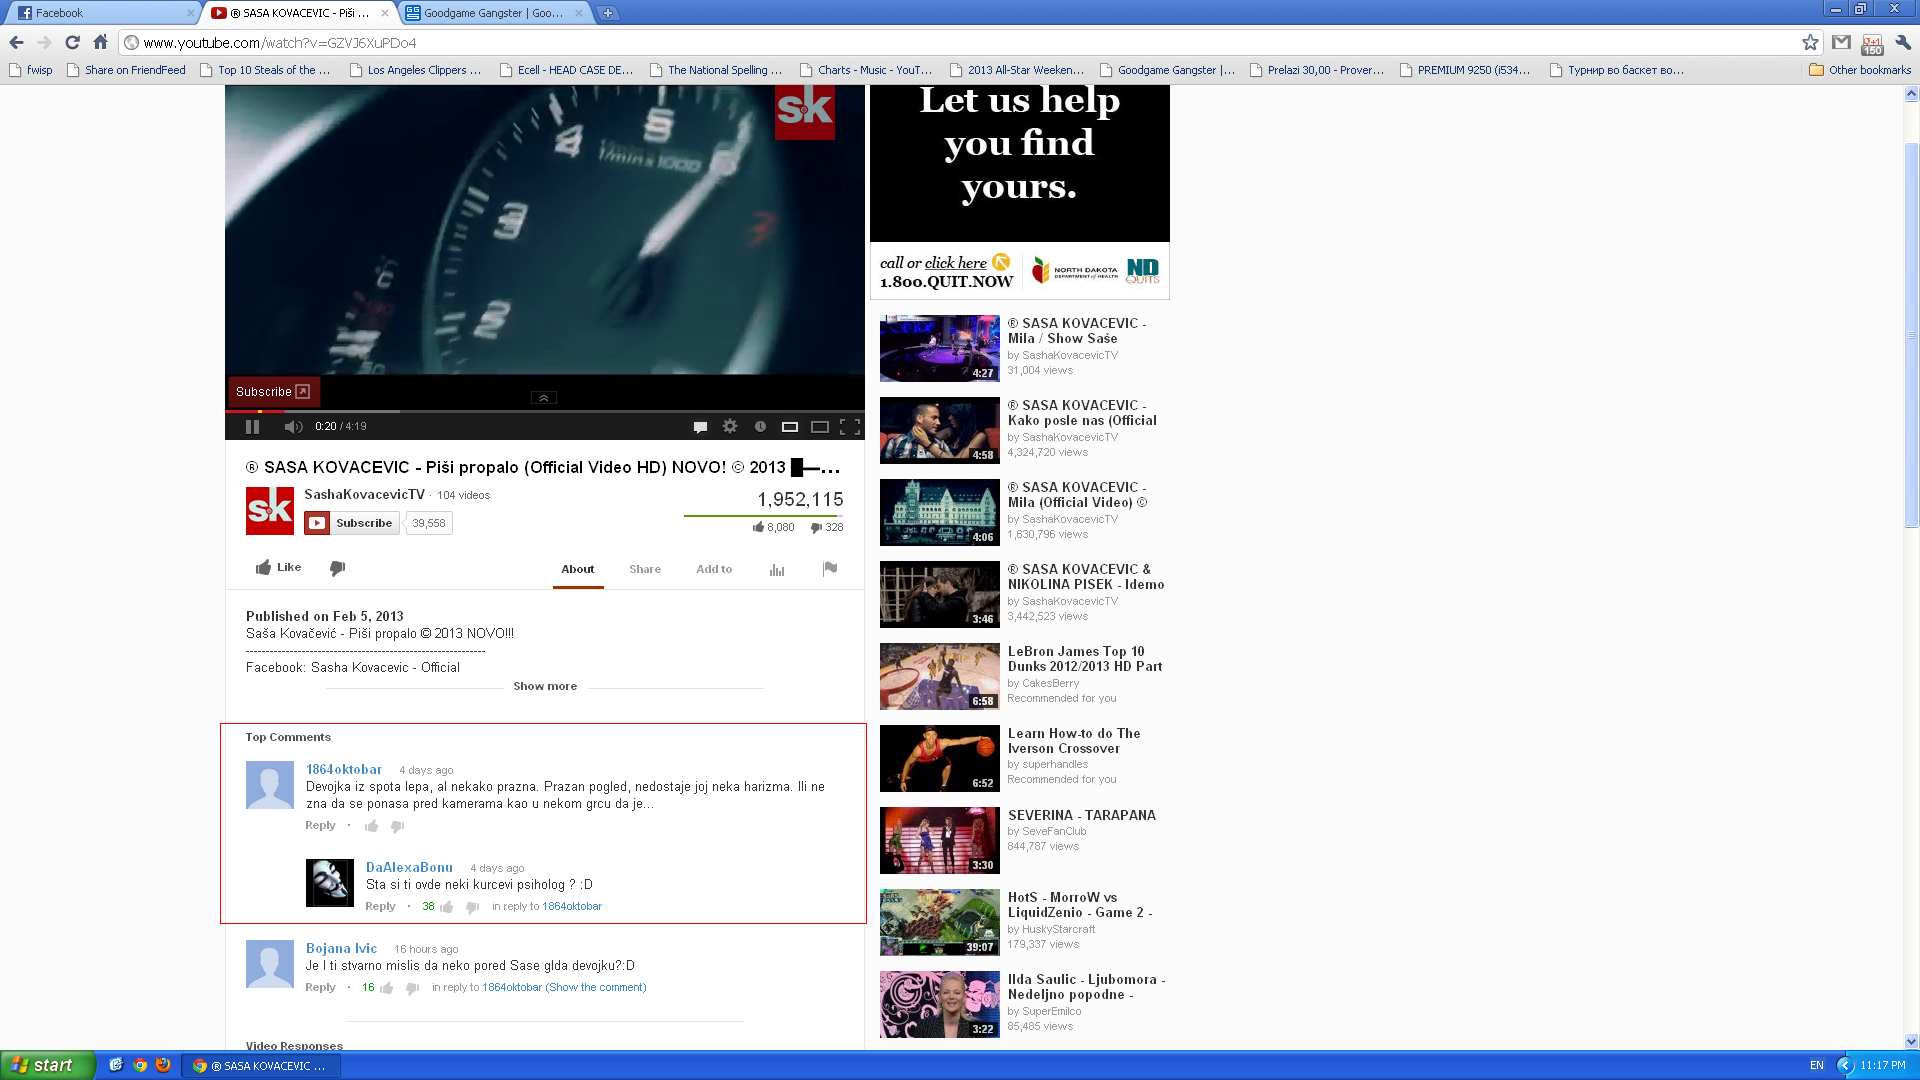Bookmark this page with star icon
Image resolution: width=1920 pixels, height=1080 pixels.
[x=1810, y=42]
